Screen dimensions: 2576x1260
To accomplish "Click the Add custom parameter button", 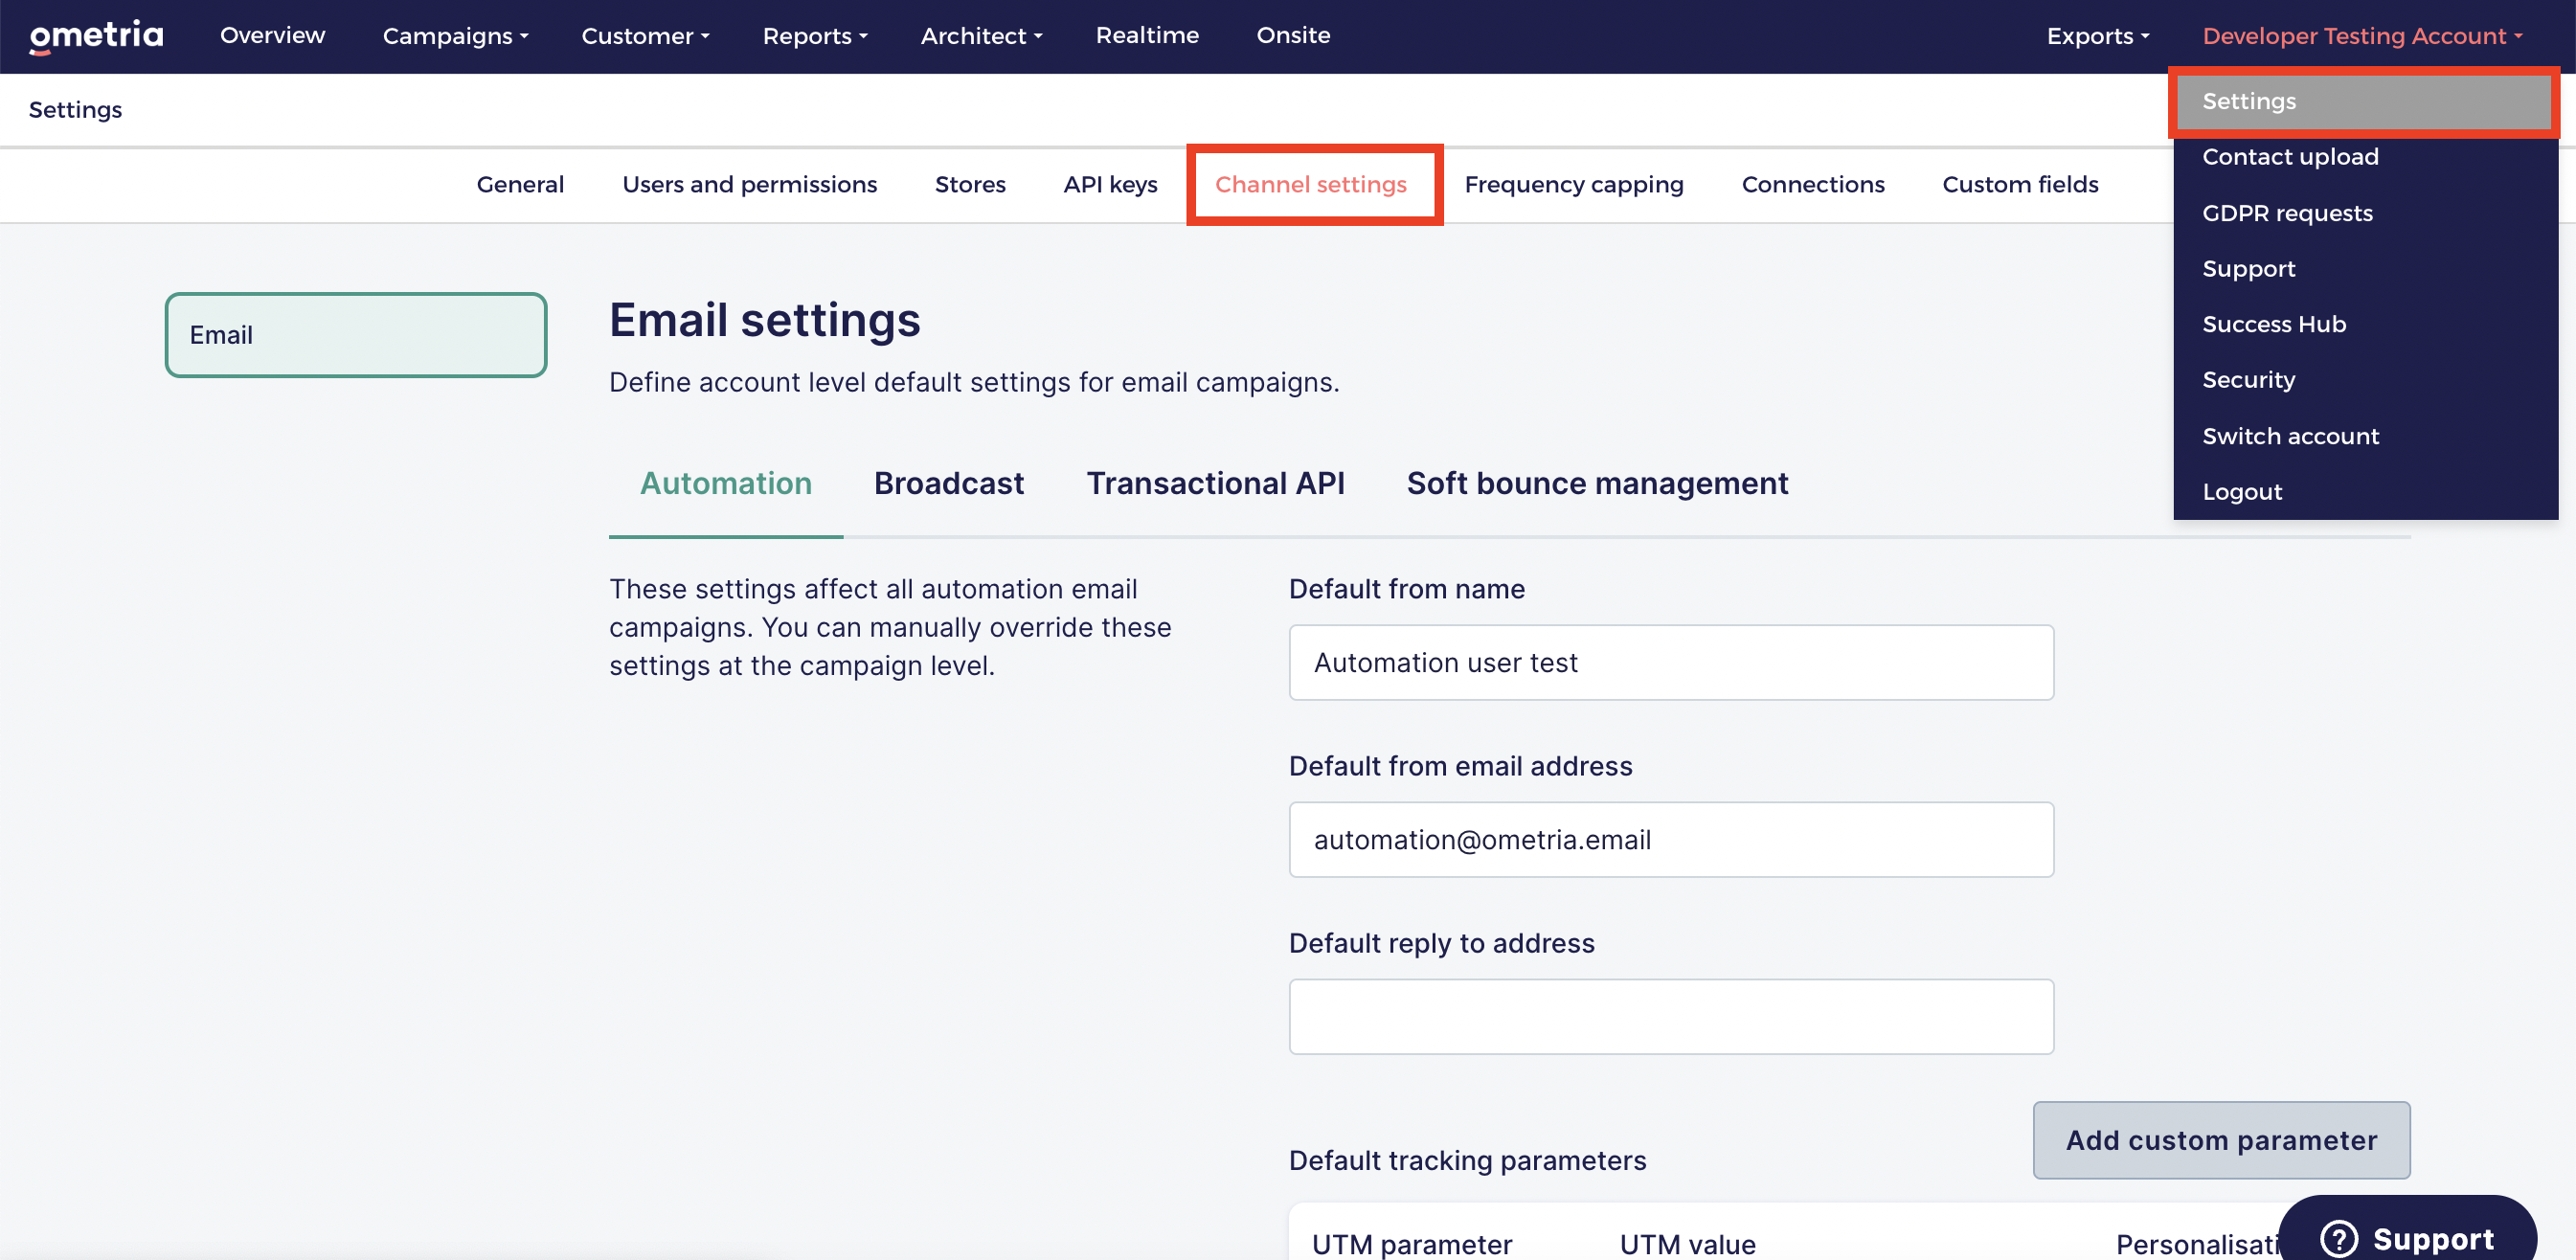I will coord(2221,1140).
